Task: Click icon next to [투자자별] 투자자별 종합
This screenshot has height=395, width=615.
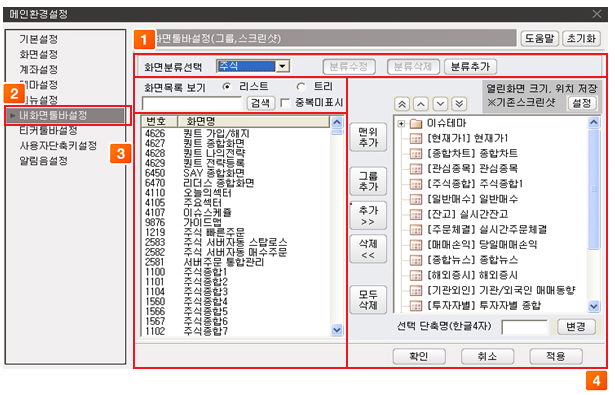Action: pyautogui.click(x=415, y=306)
